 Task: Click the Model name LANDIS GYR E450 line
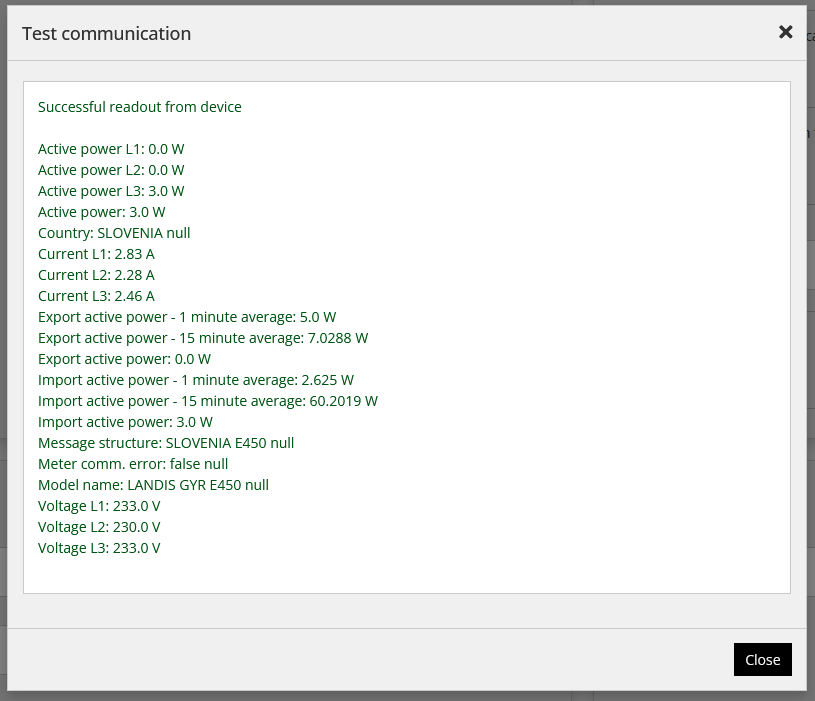[153, 485]
